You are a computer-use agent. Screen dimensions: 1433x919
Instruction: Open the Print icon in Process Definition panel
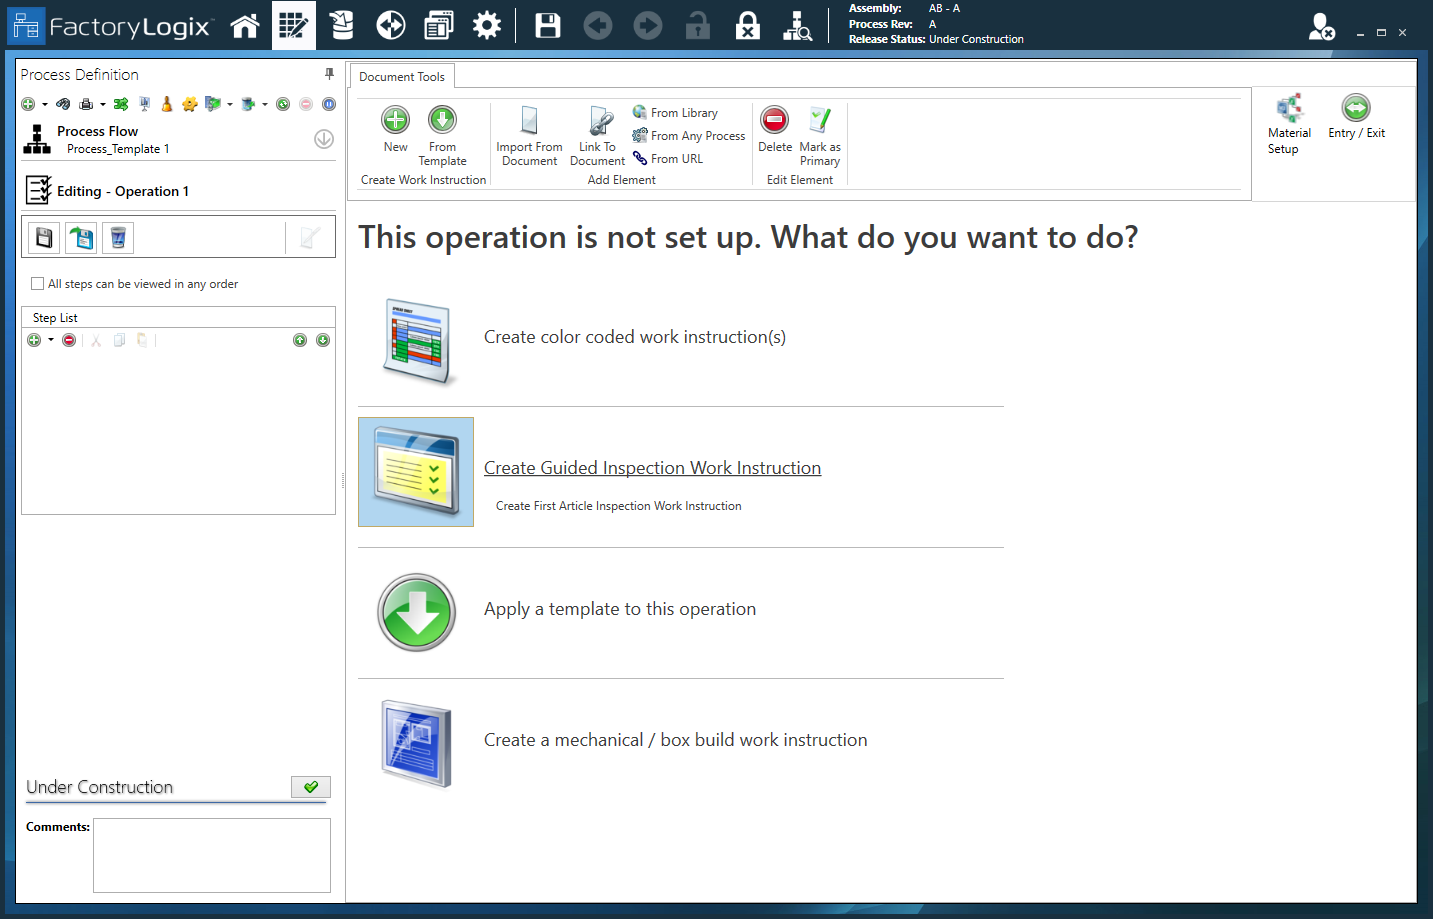(87, 103)
